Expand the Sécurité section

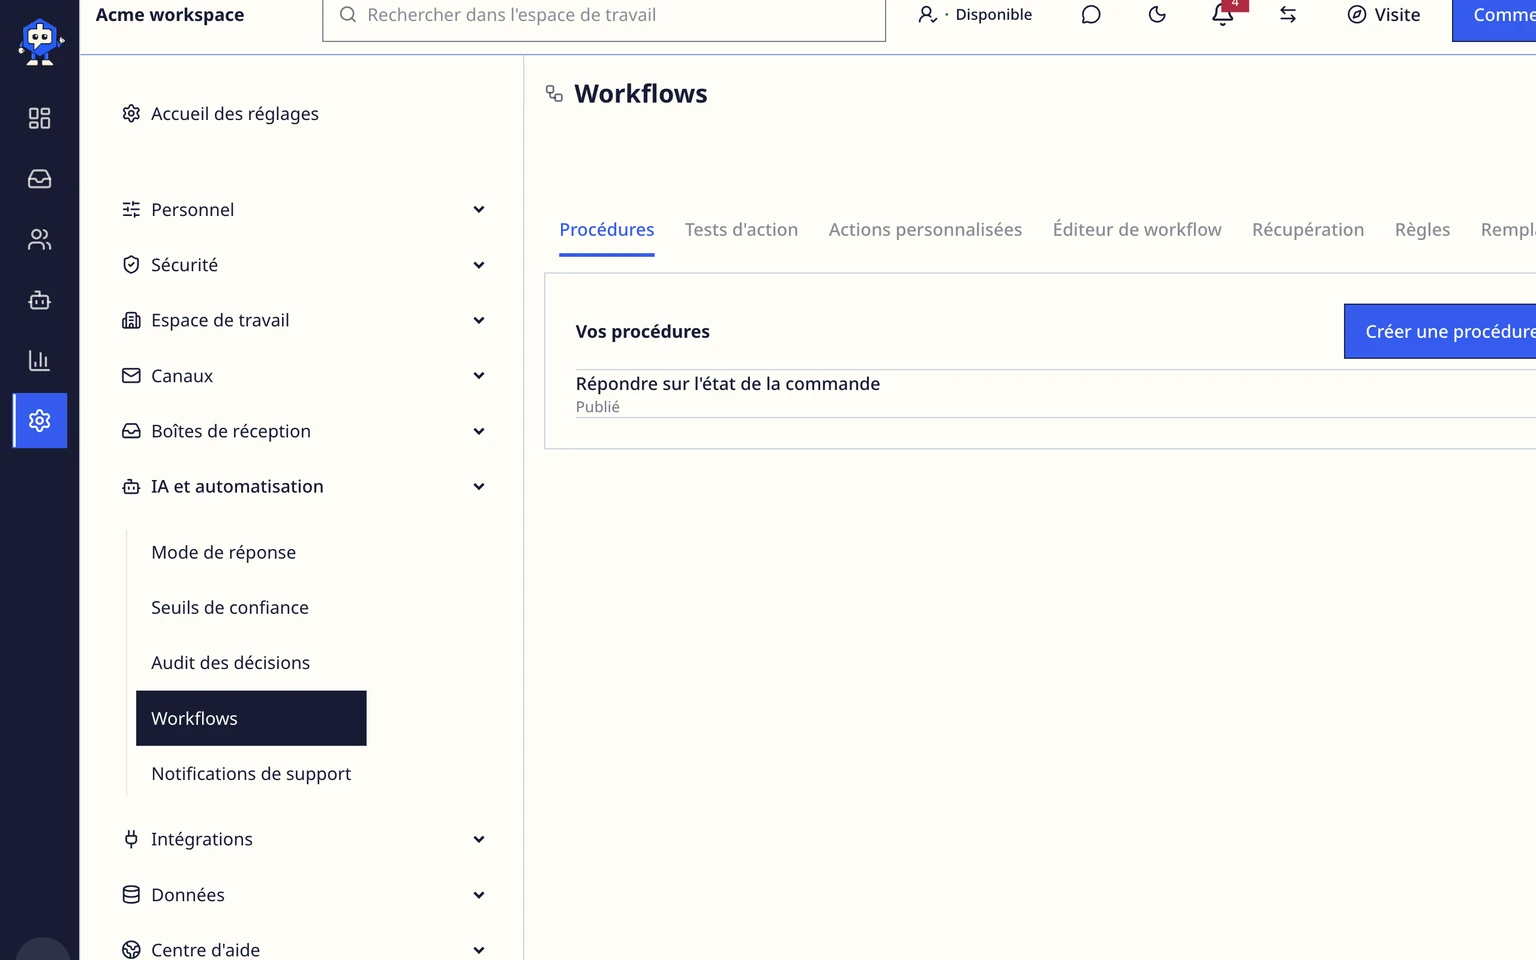(x=304, y=265)
